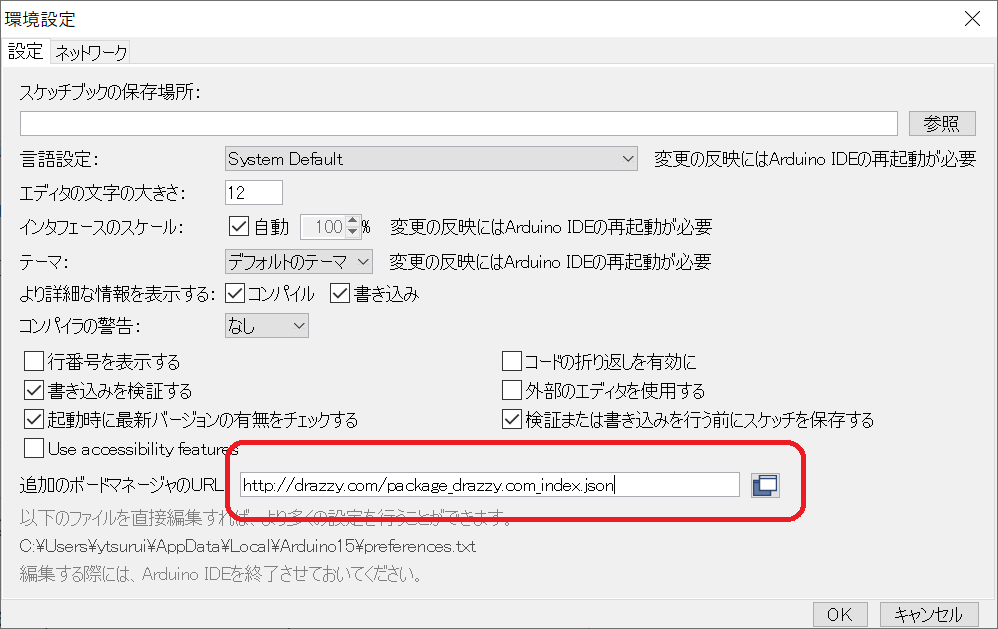998x629 pixels.
Task: Click the OK button
Action: pos(839,614)
